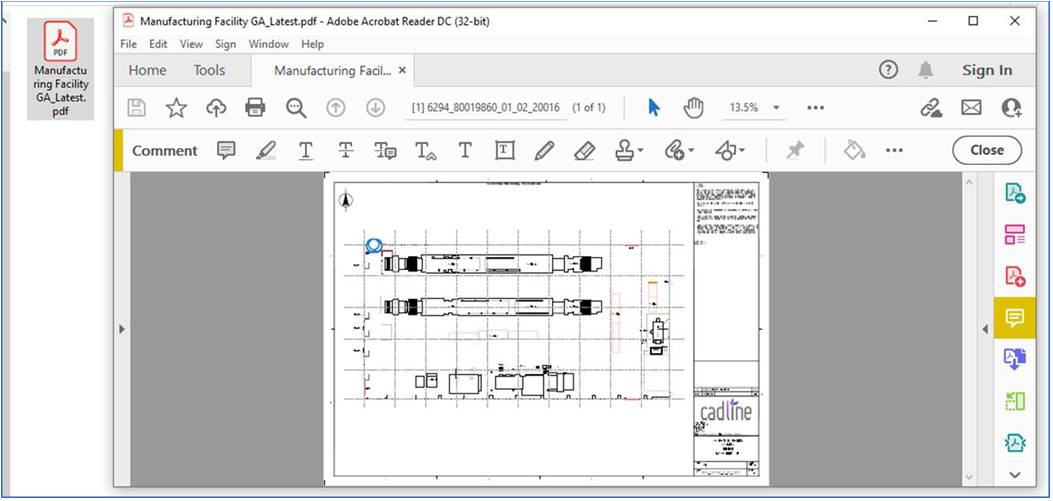Select the pencil drawing tool
Screen dimensions: 1053x501
click(x=544, y=150)
